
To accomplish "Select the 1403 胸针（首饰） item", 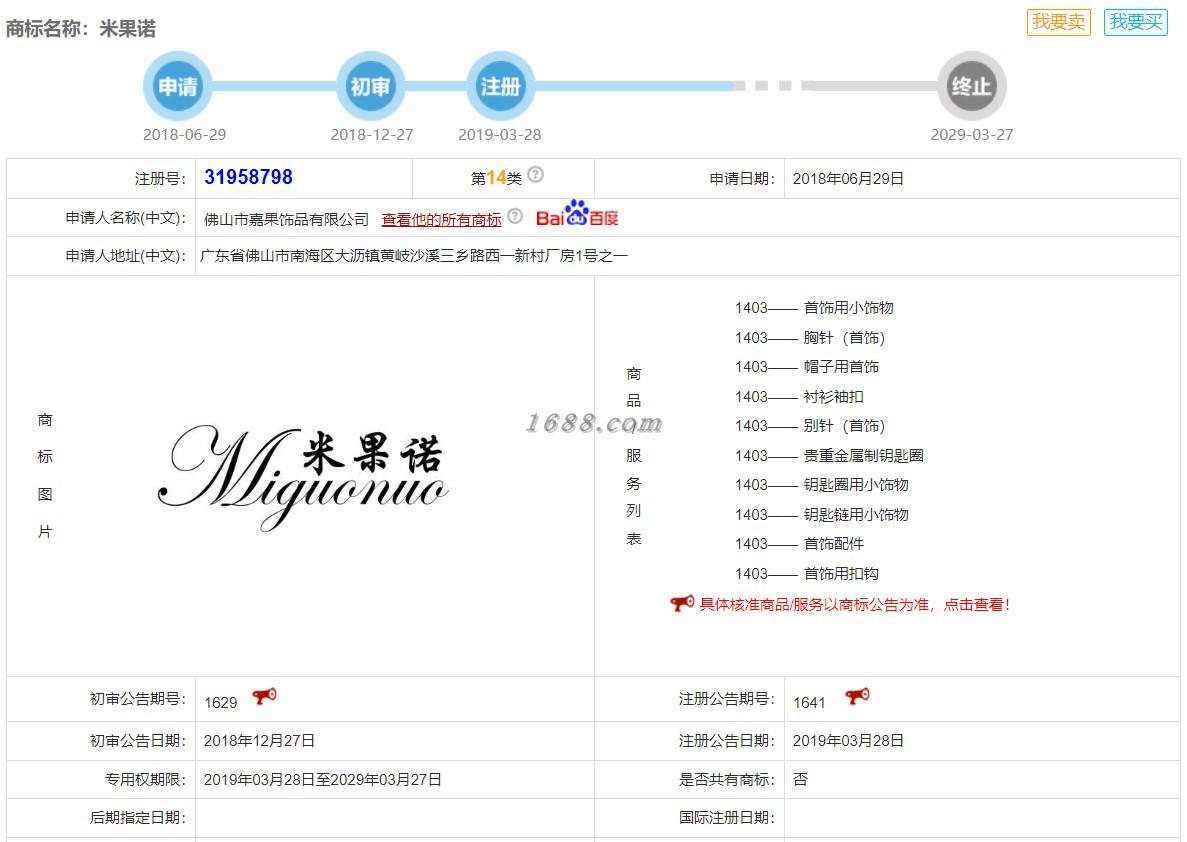I will 809,338.
